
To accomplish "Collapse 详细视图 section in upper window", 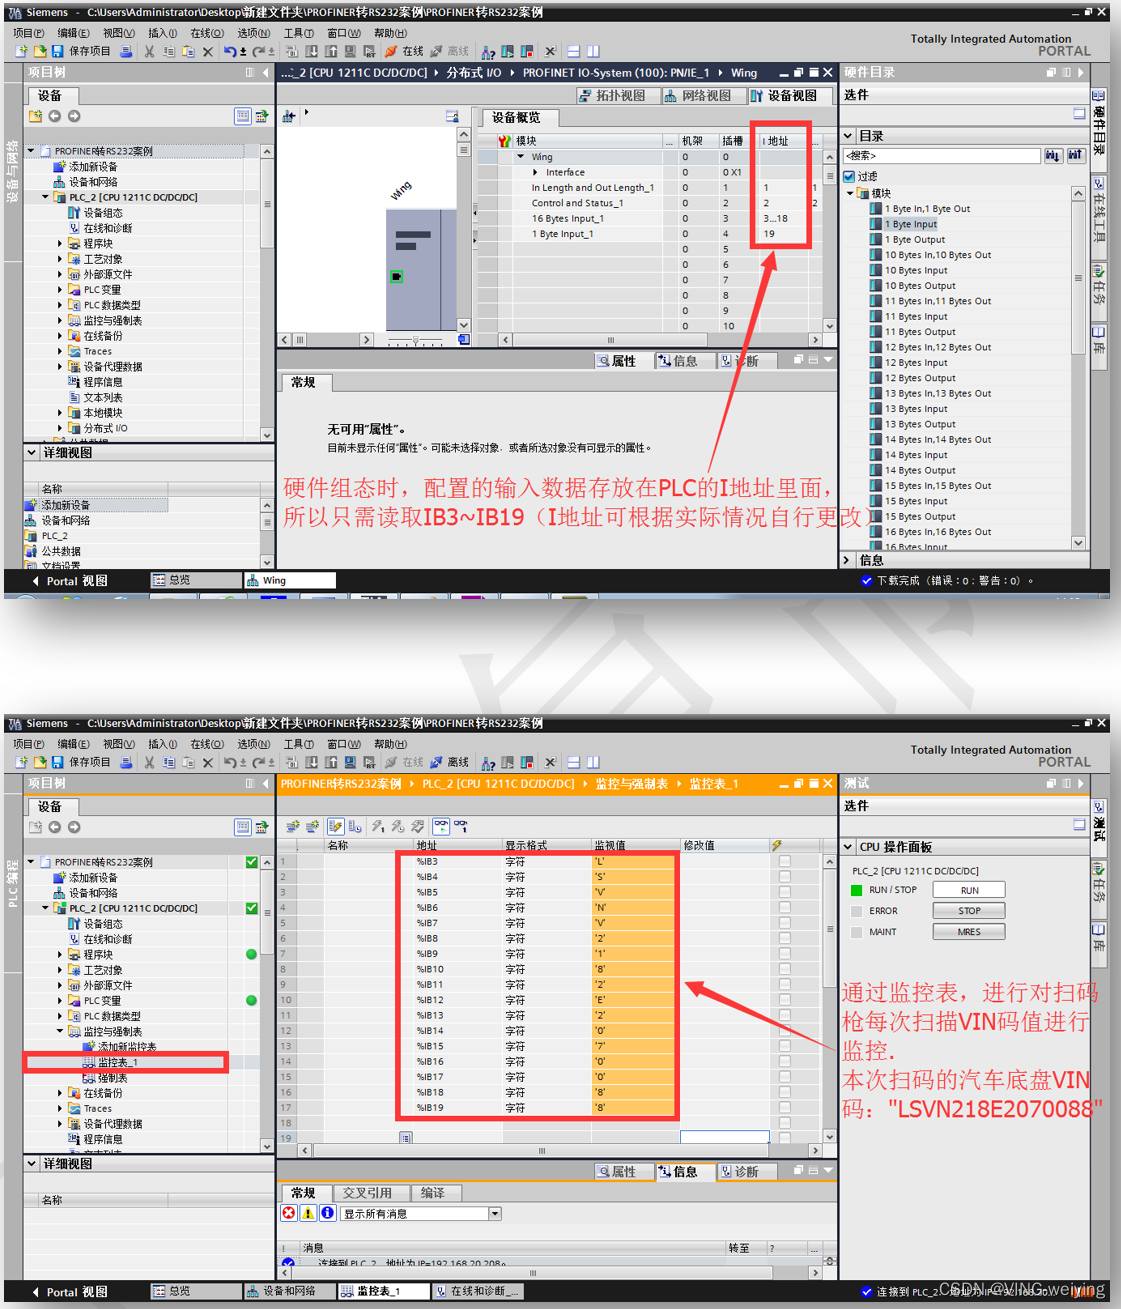I will tap(32, 453).
